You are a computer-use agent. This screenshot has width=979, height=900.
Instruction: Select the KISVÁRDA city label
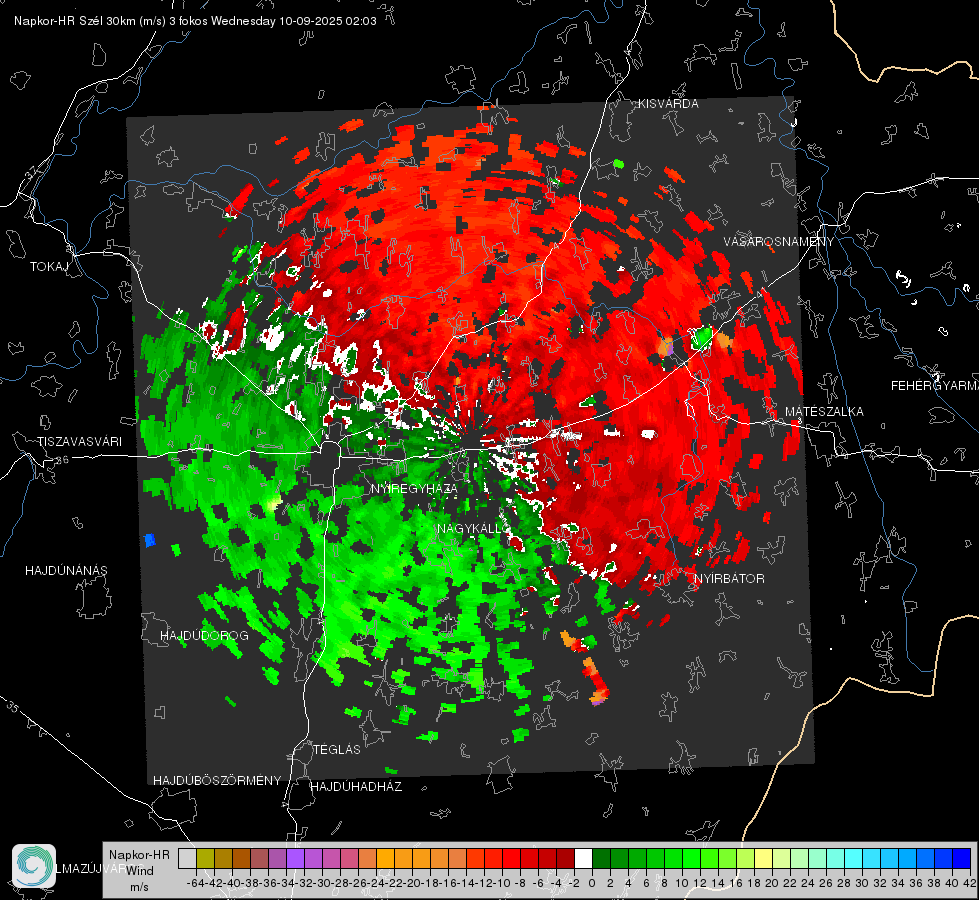tap(668, 104)
